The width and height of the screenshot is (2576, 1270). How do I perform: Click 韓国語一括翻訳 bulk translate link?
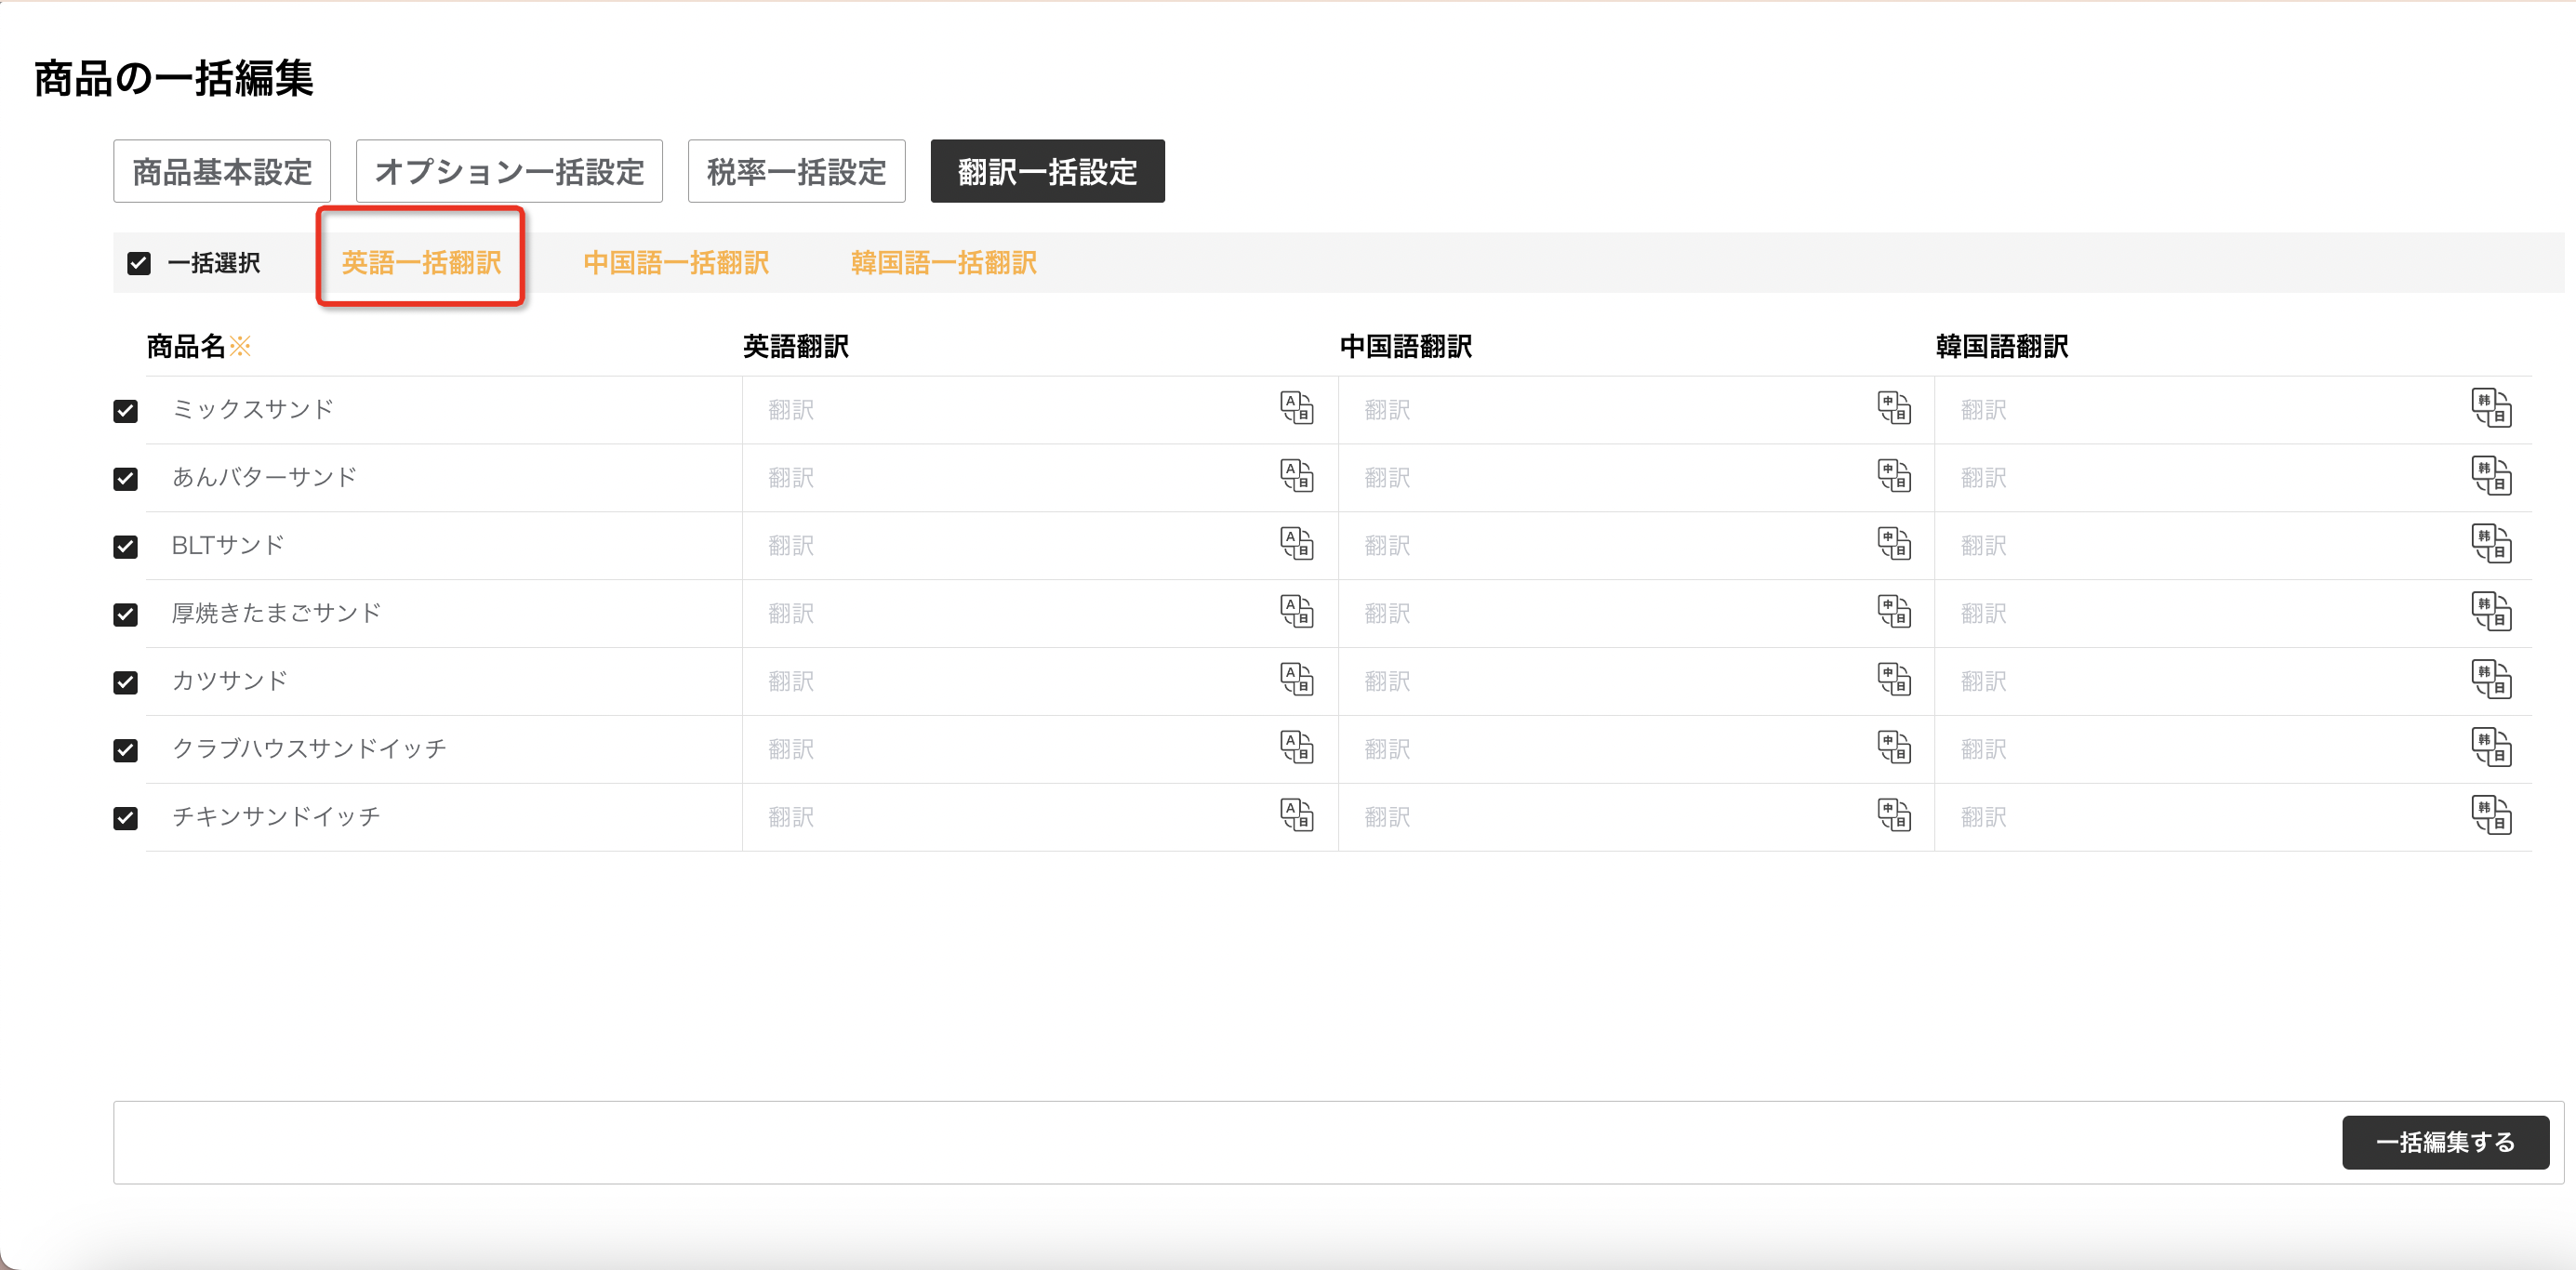[x=943, y=263]
